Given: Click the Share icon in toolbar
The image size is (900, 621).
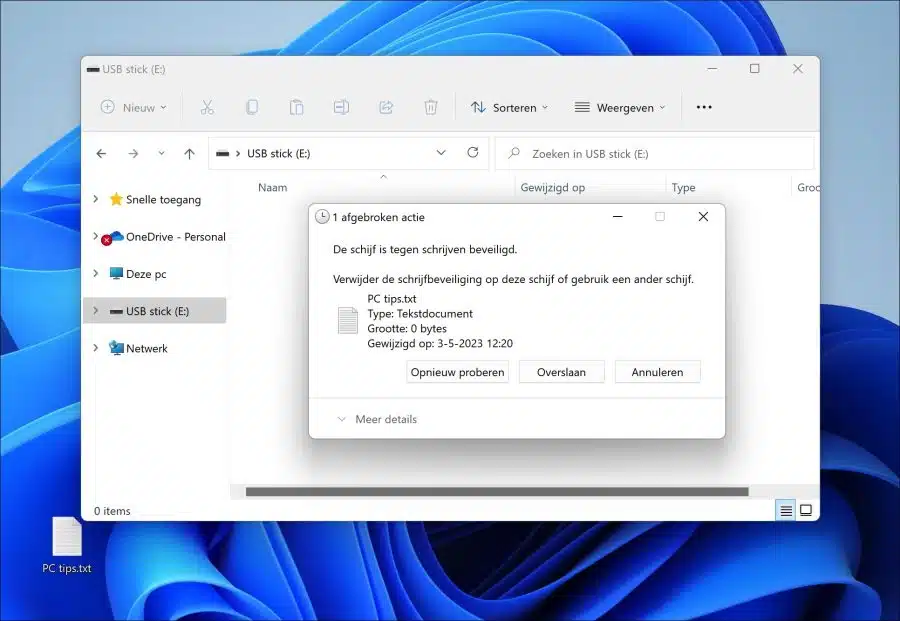Looking at the screenshot, I should click(386, 107).
